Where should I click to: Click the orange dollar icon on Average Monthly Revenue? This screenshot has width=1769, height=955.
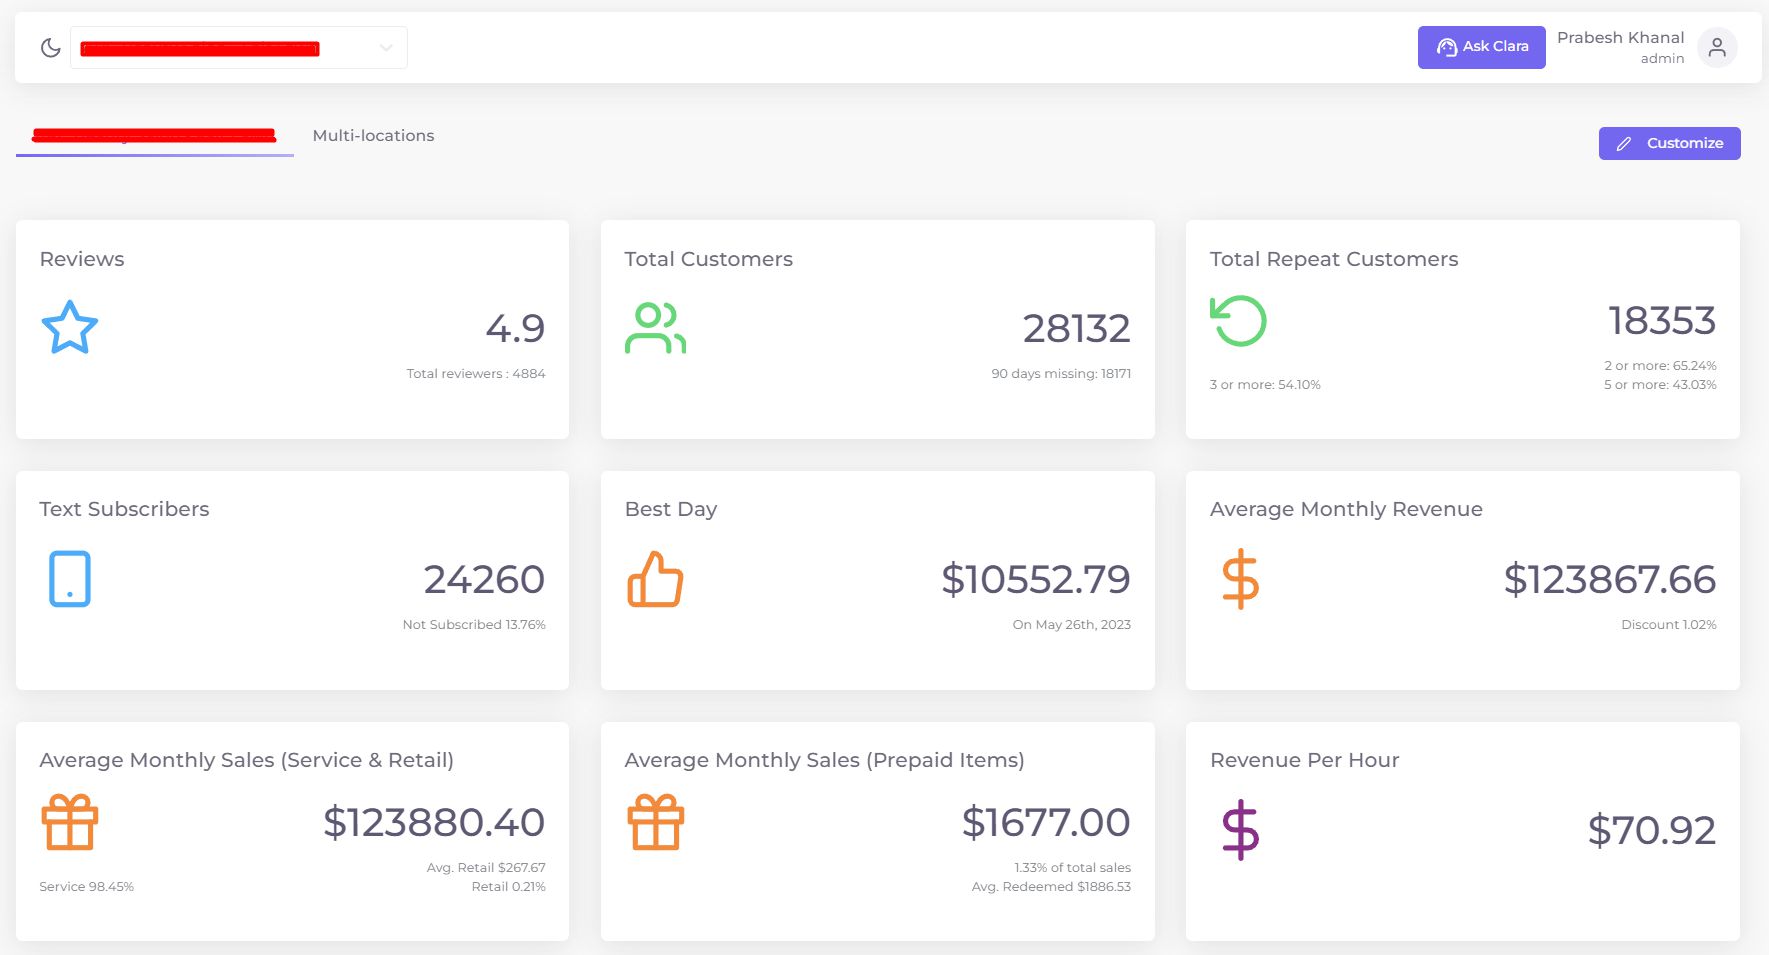click(x=1239, y=578)
